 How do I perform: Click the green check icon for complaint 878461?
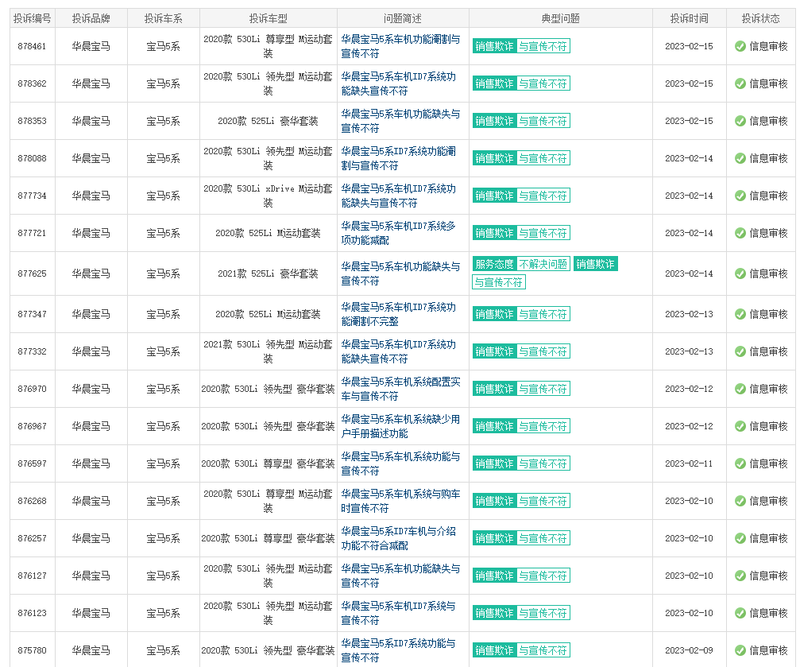coord(740,46)
